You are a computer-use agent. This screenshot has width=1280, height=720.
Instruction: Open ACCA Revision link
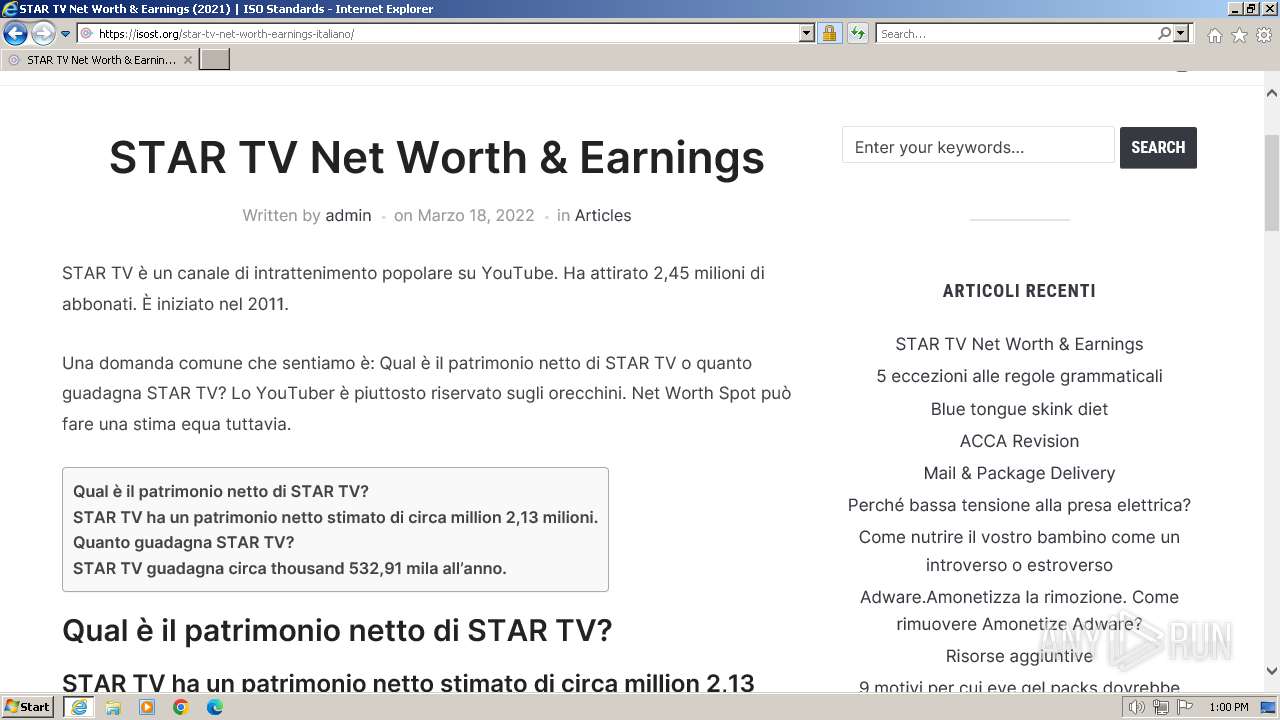[1019, 441]
